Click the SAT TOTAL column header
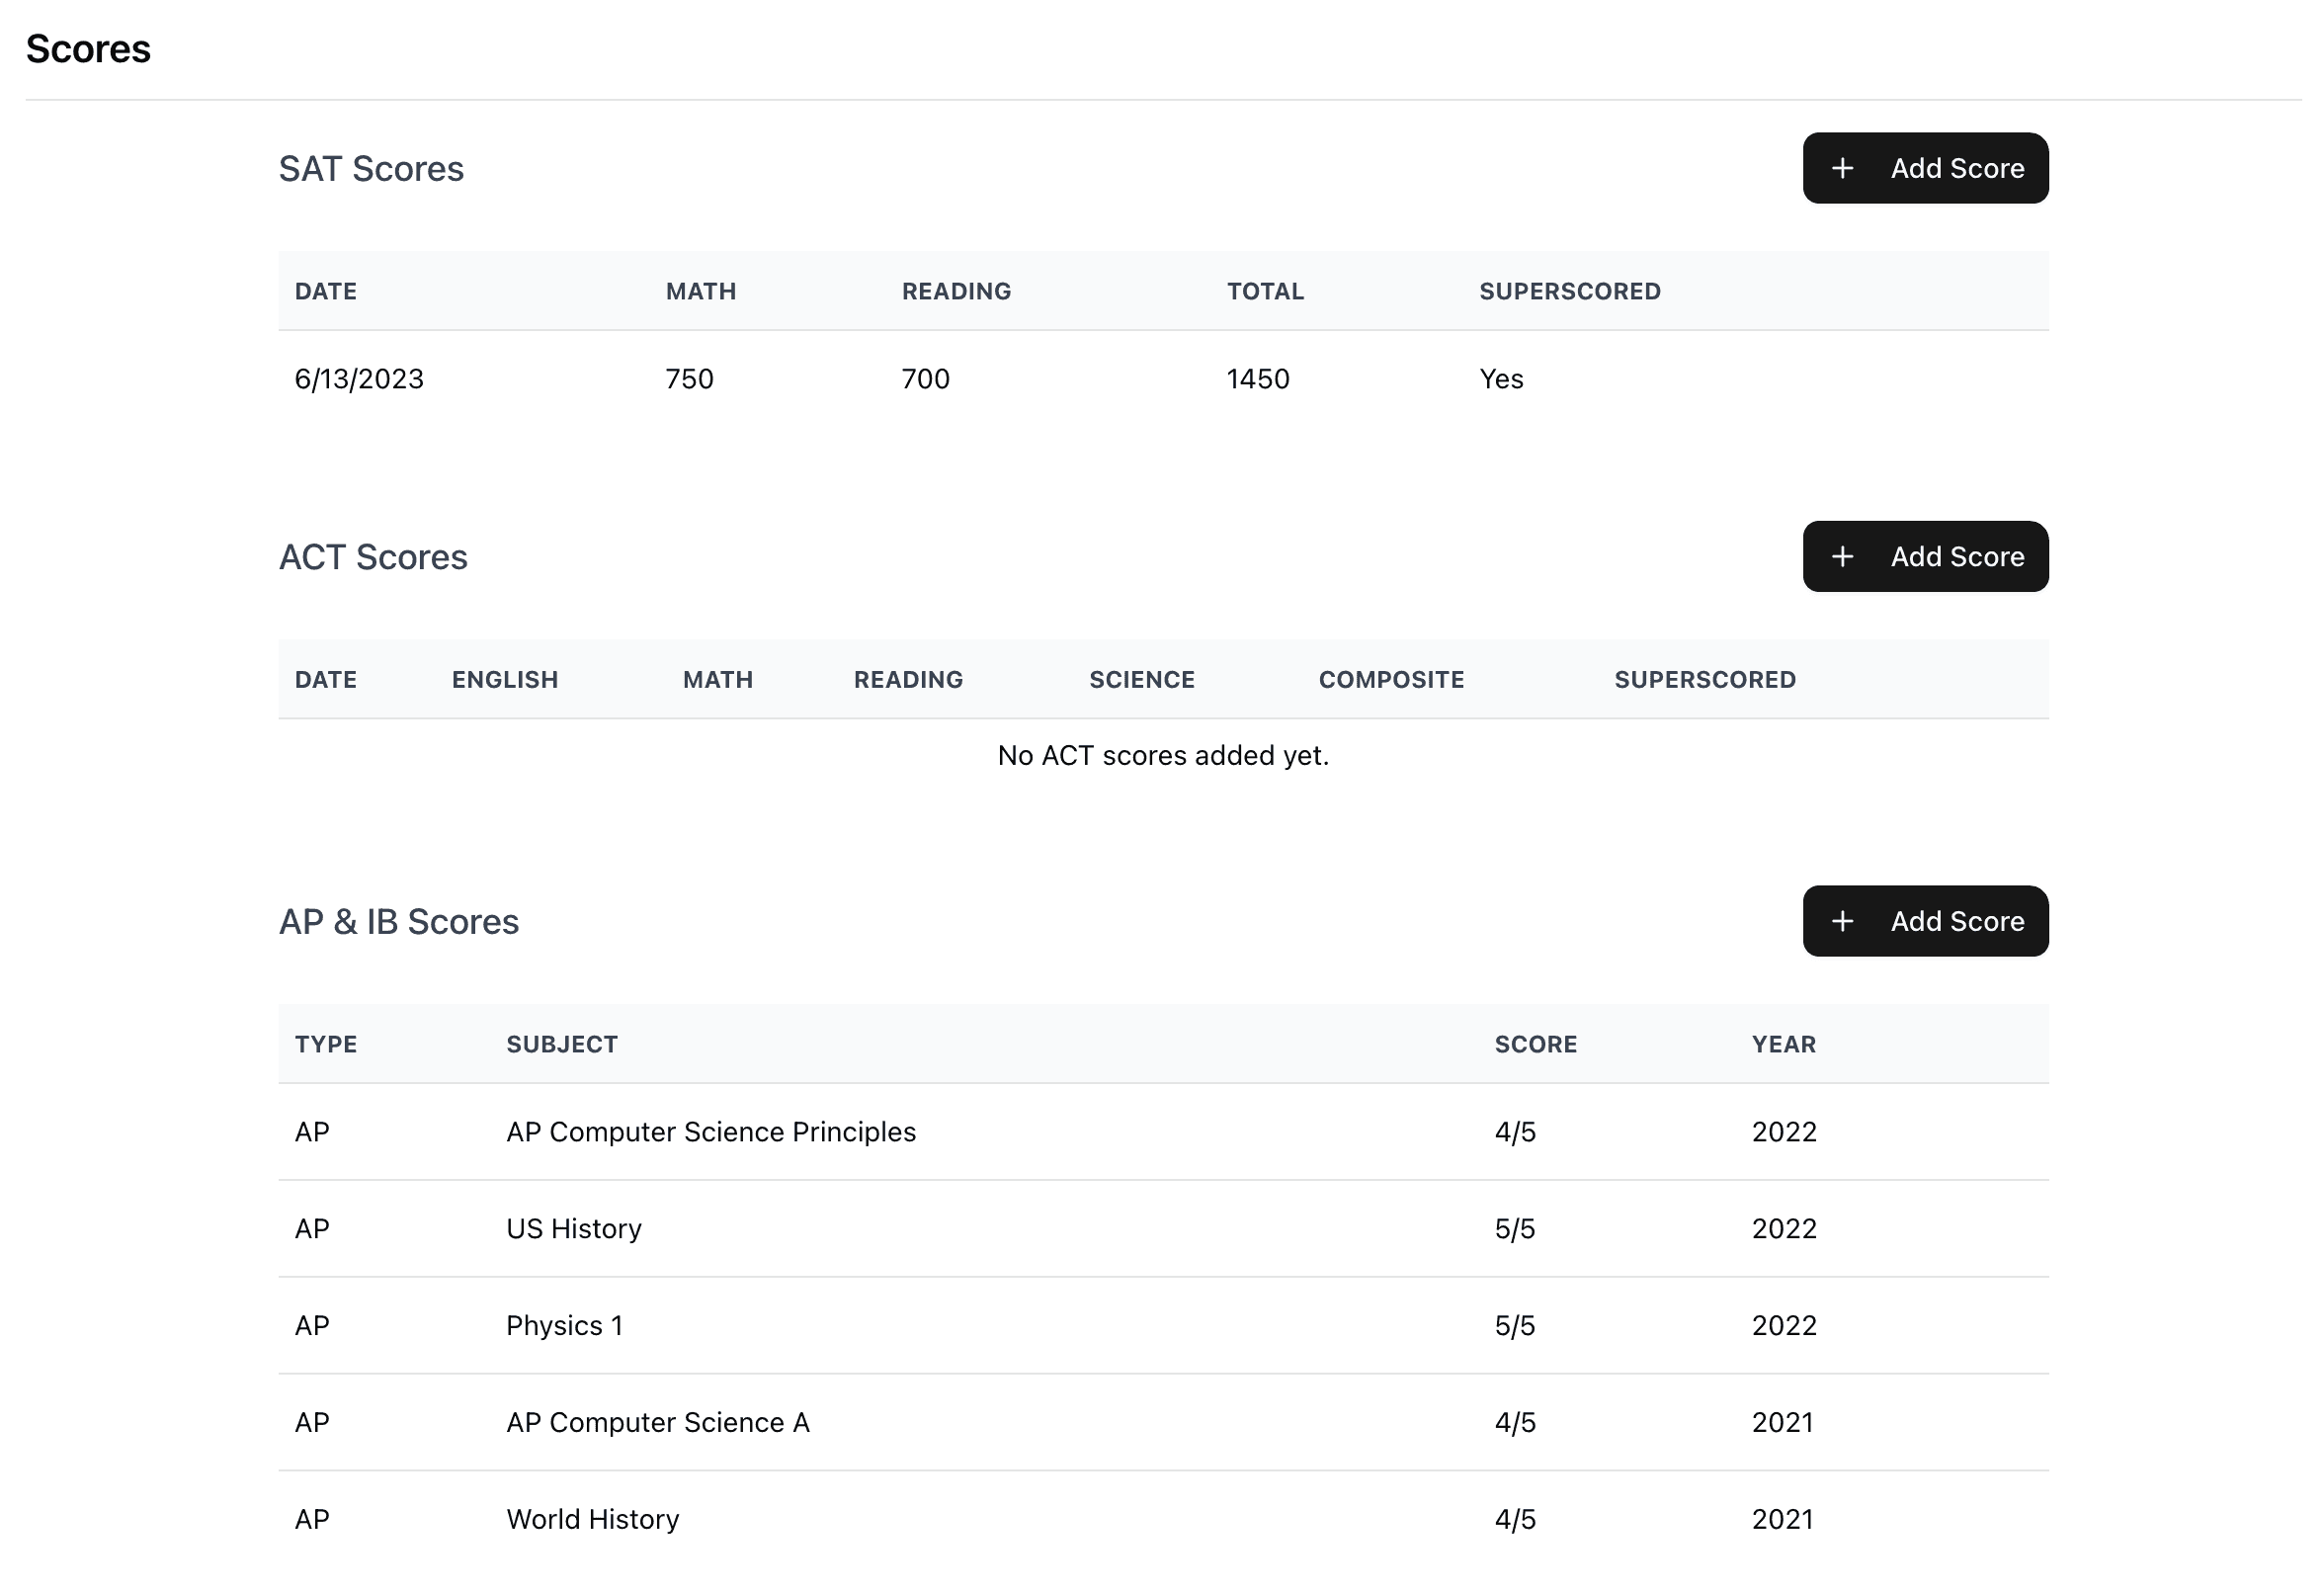Image resolution: width=2324 pixels, height=1593 pixels. coord(1265,291)
